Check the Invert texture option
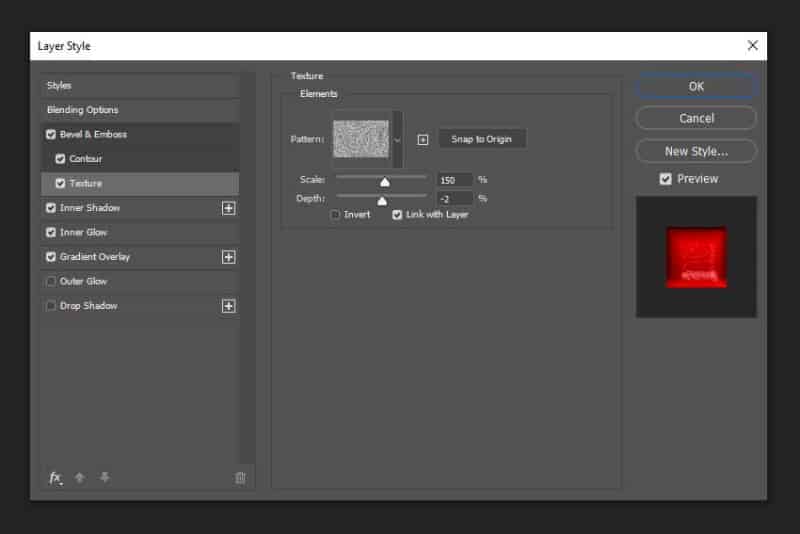Viewport: 800px width, 534px height. [x=335, y=215]
